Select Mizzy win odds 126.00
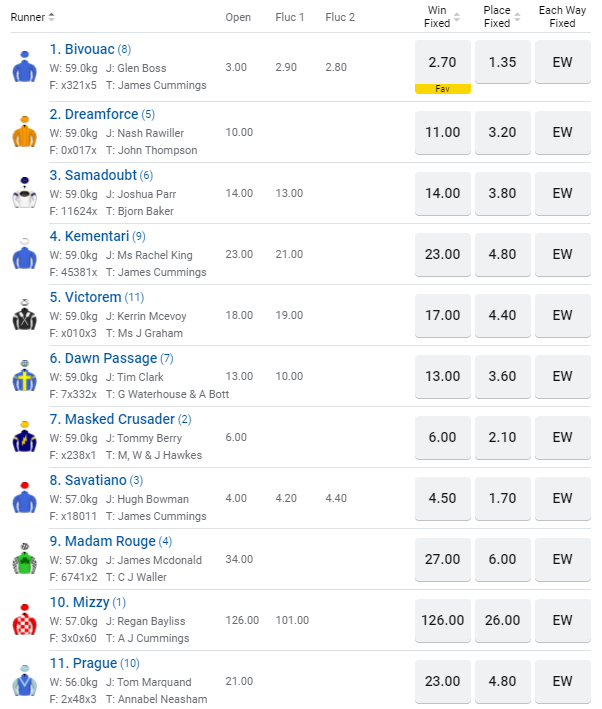The width and height of the screenshot is (602, 709). coord(442,620)
